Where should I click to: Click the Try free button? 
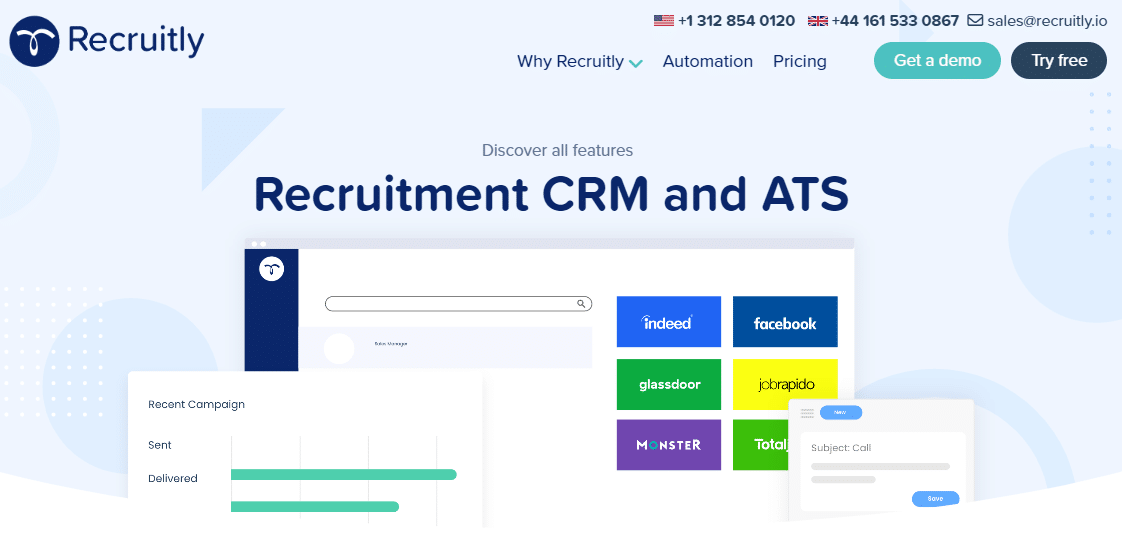[1059, 60]
